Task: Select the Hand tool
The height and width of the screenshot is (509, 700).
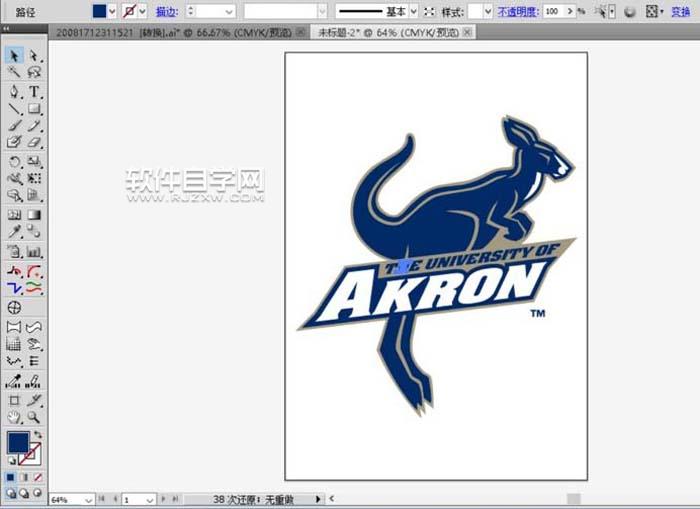Action: tap(14, 417)
